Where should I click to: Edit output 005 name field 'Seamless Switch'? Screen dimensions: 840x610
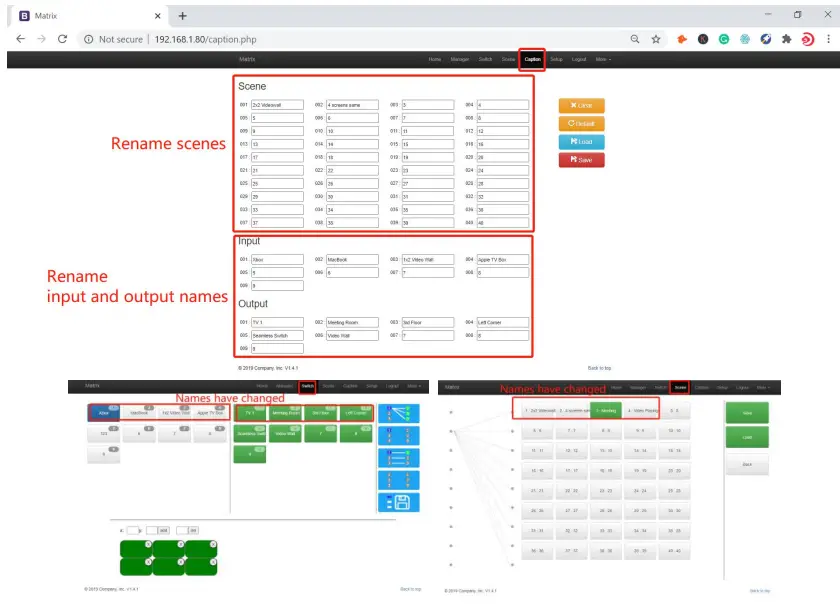coord(277,335)
